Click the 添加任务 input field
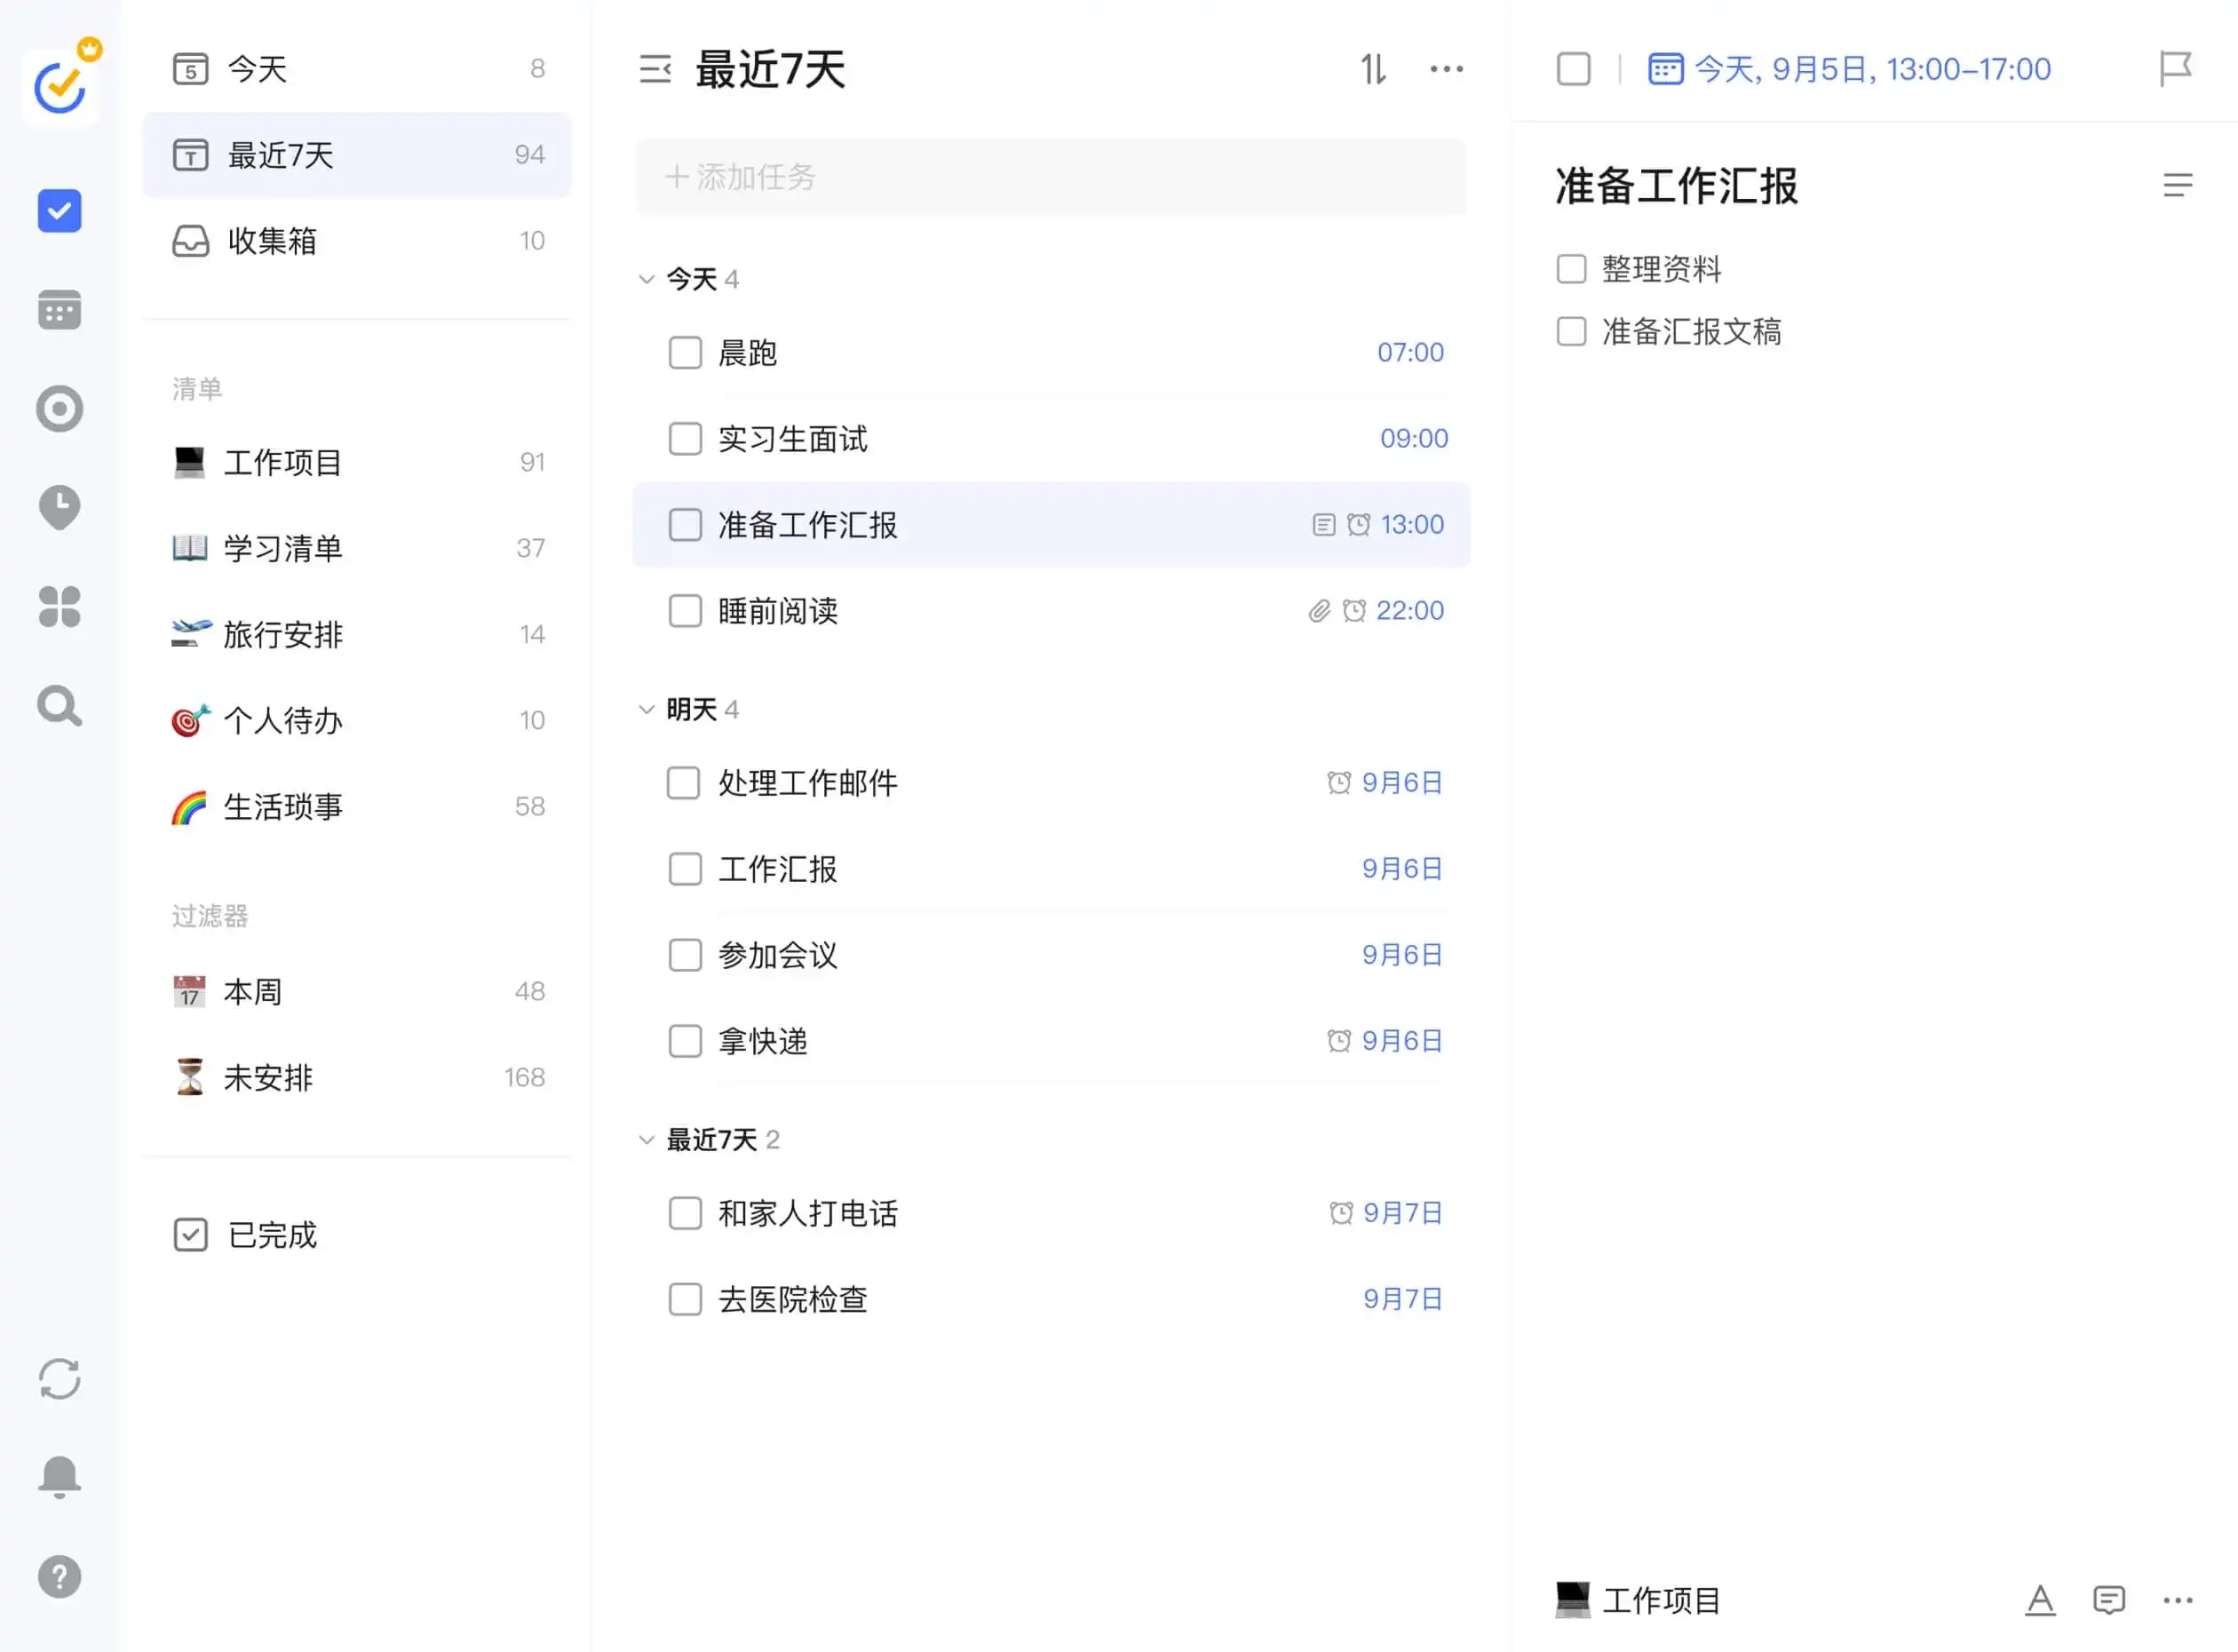 click(x=1050, y=177)
